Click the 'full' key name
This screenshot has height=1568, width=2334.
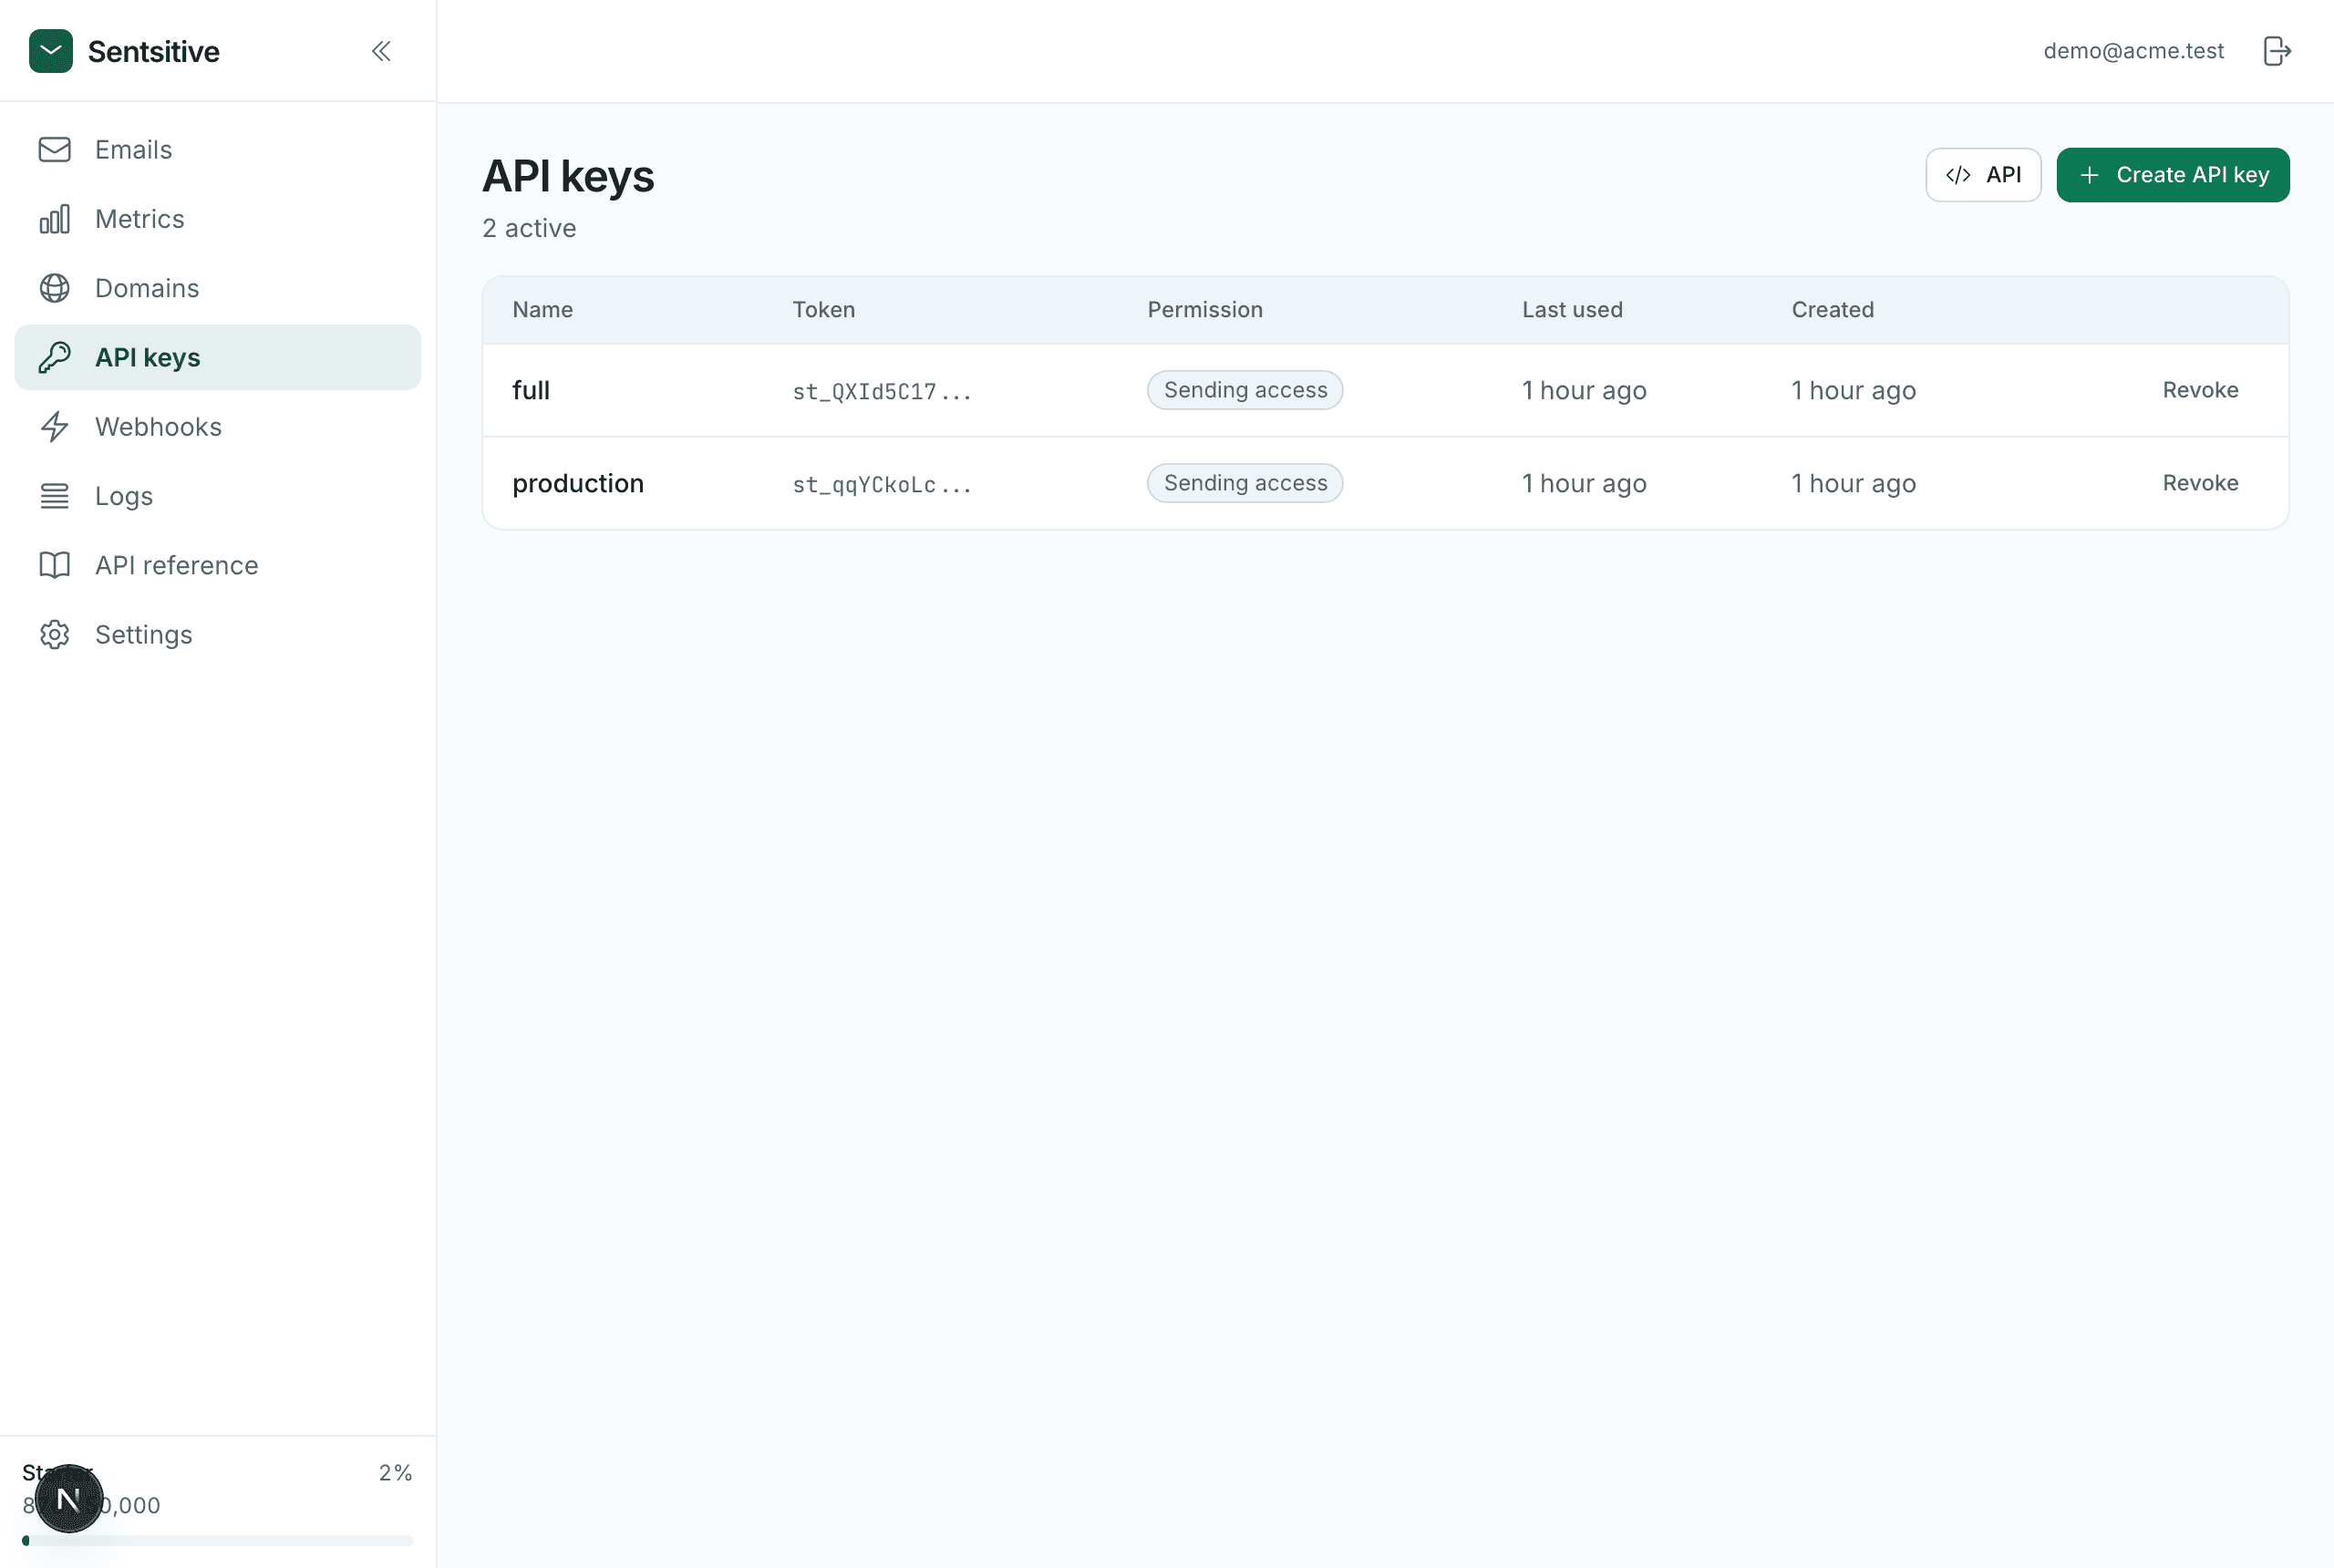click(x=531, y=390)
